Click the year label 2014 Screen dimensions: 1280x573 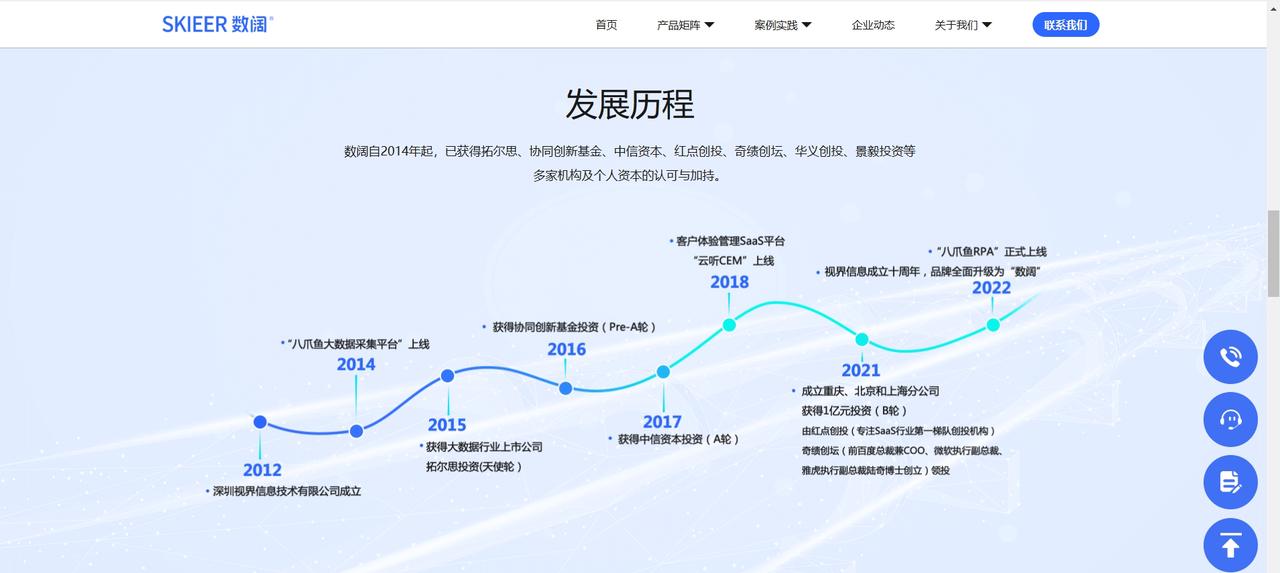[356, 364]
